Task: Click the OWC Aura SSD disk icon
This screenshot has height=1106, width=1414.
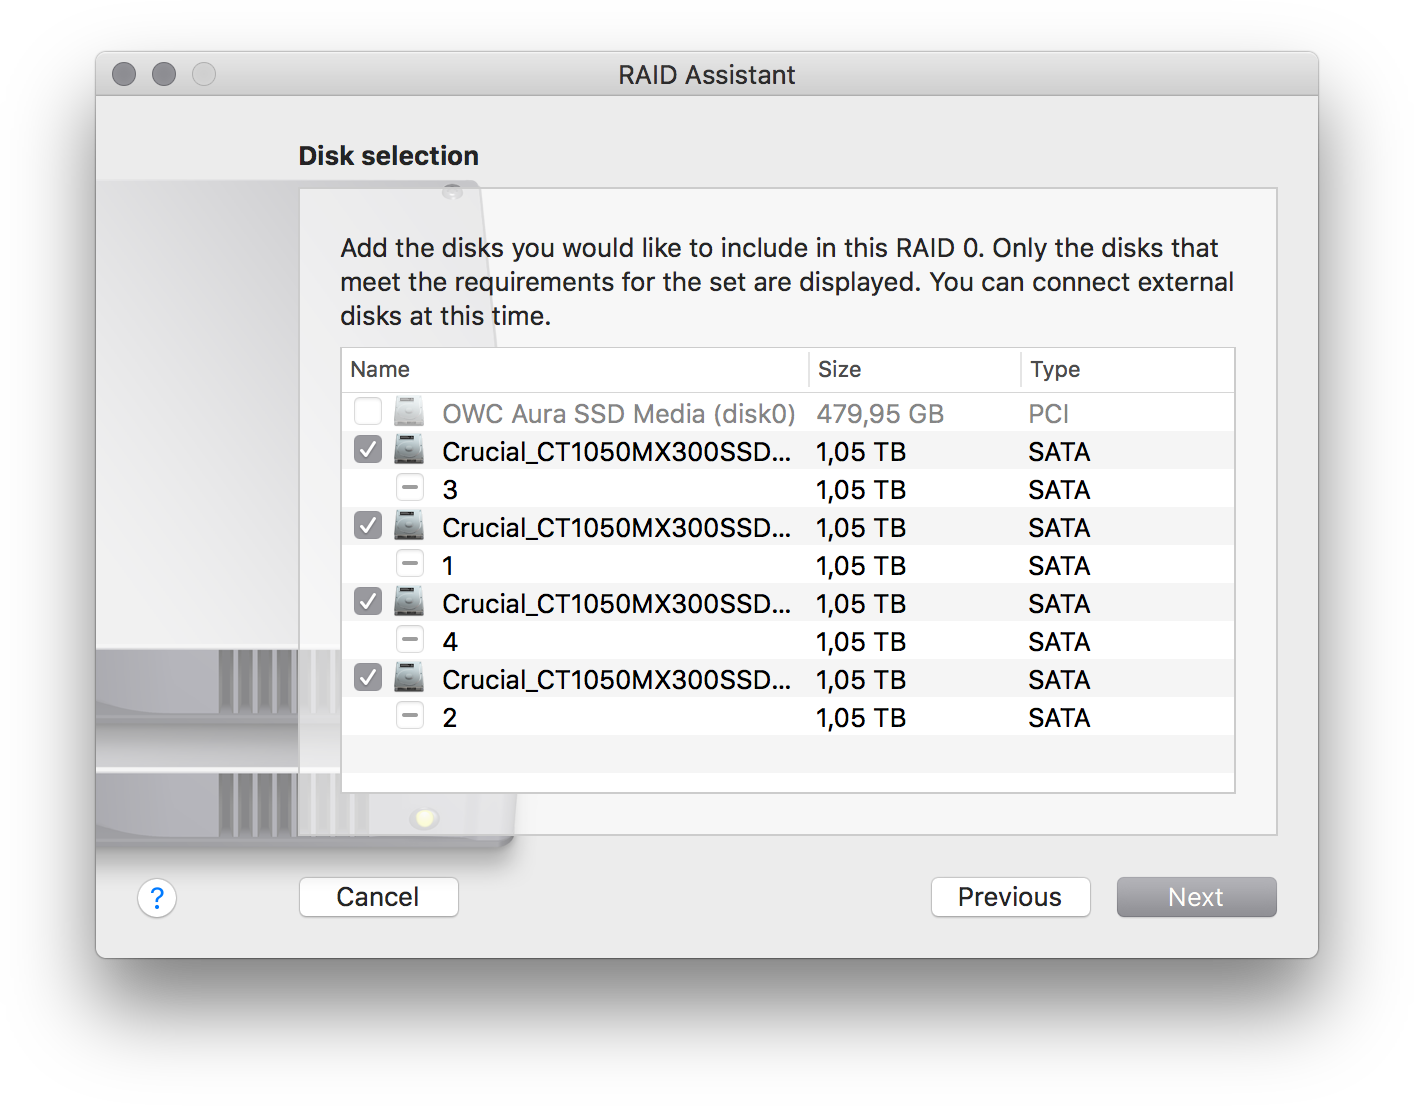Action: [x=409, y=412]
